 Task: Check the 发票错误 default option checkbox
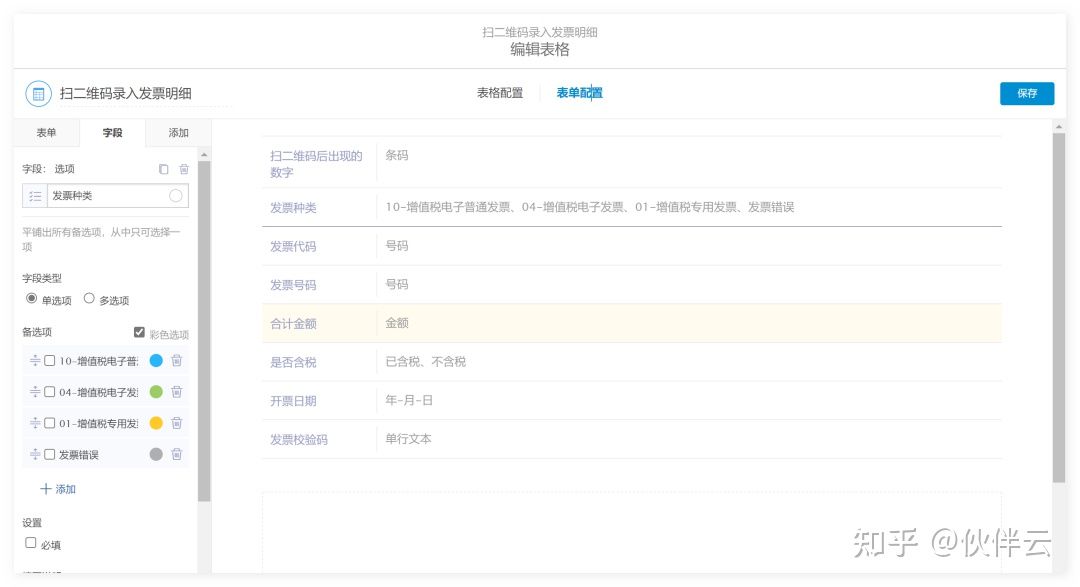click(49, 454)
